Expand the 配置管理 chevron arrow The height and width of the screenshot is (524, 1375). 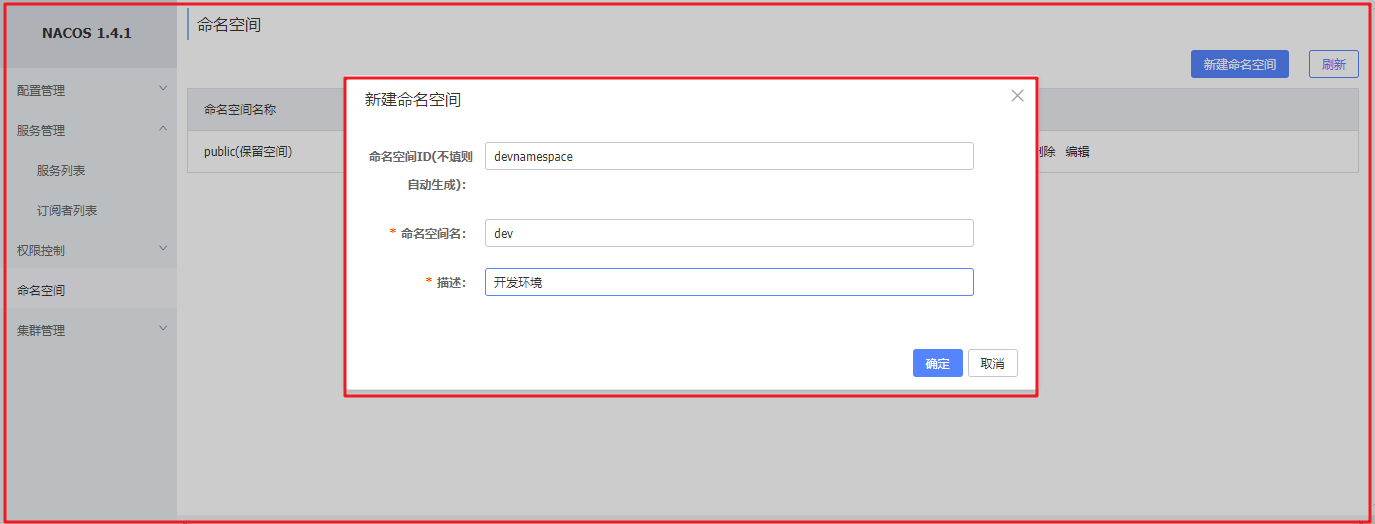click(x=163, y=88)
